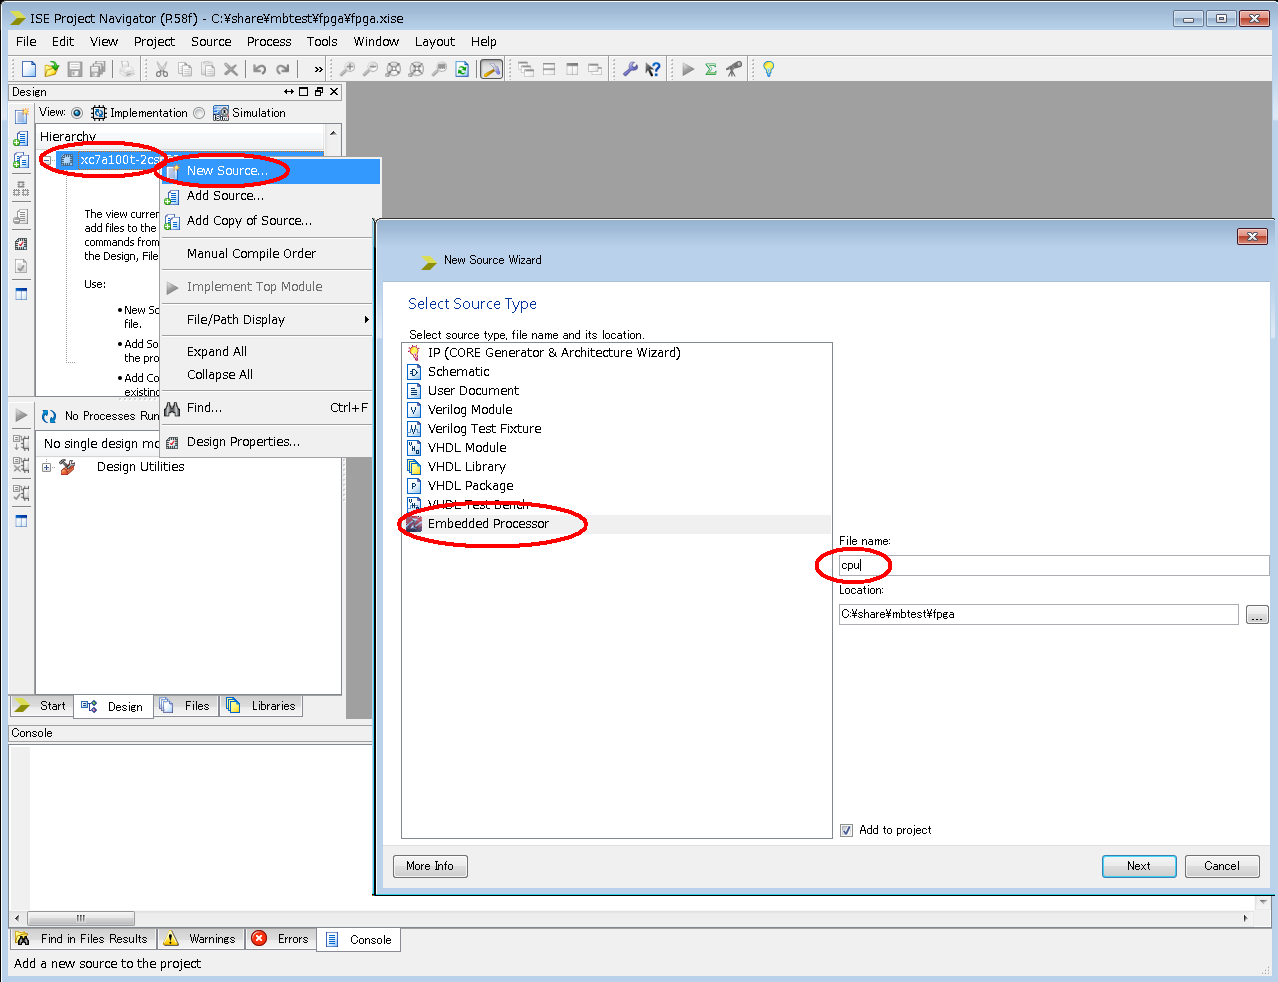Click the wrench settings toolbar icon

tap(630, 69)
